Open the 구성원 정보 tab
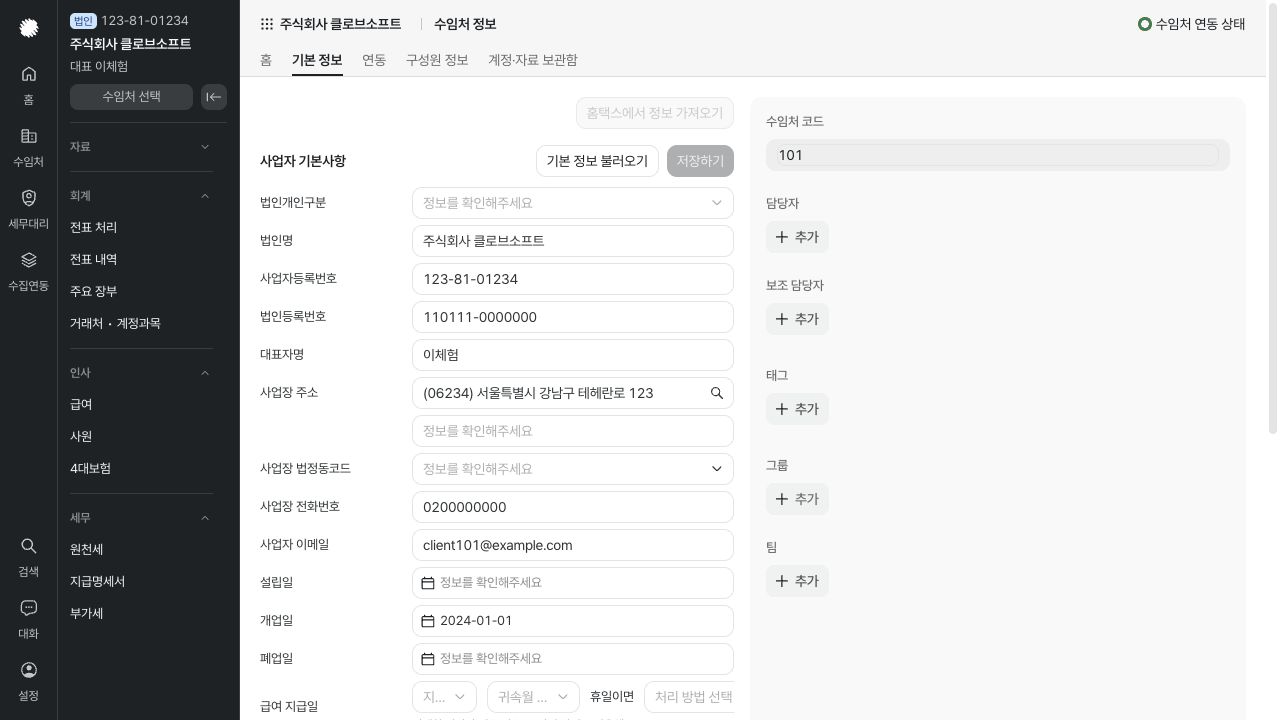The image size is (1280, 720). [x=437, y=60]
